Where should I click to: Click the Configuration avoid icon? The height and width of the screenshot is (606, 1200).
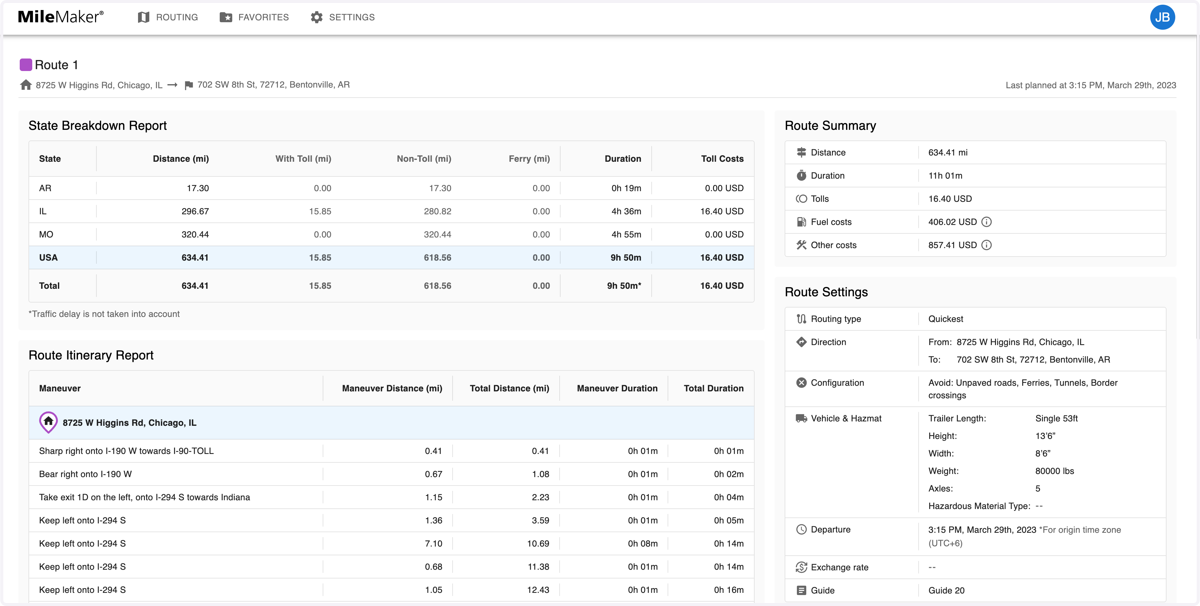pos(801,383)
